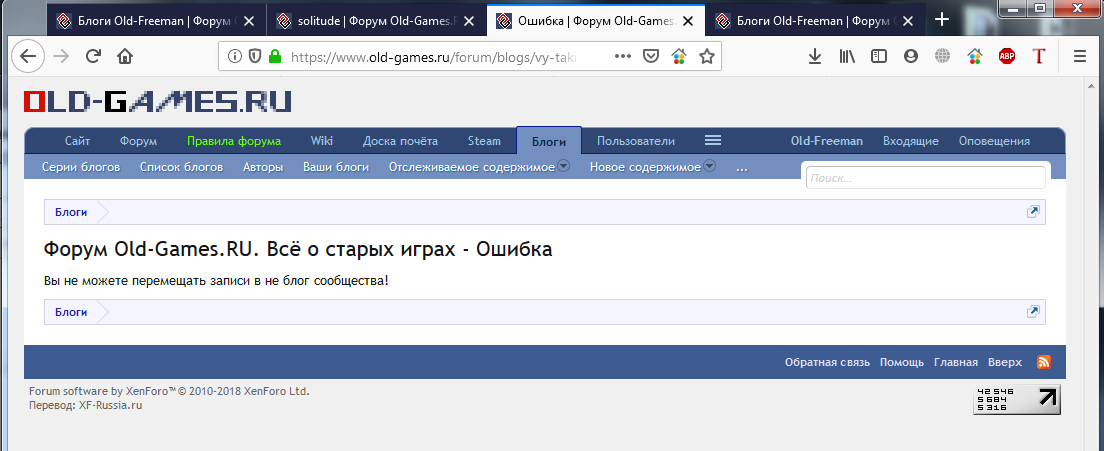Open the Блоги navigation tab
This screenshot has height=451, width=1104.
tap(549, 141)
